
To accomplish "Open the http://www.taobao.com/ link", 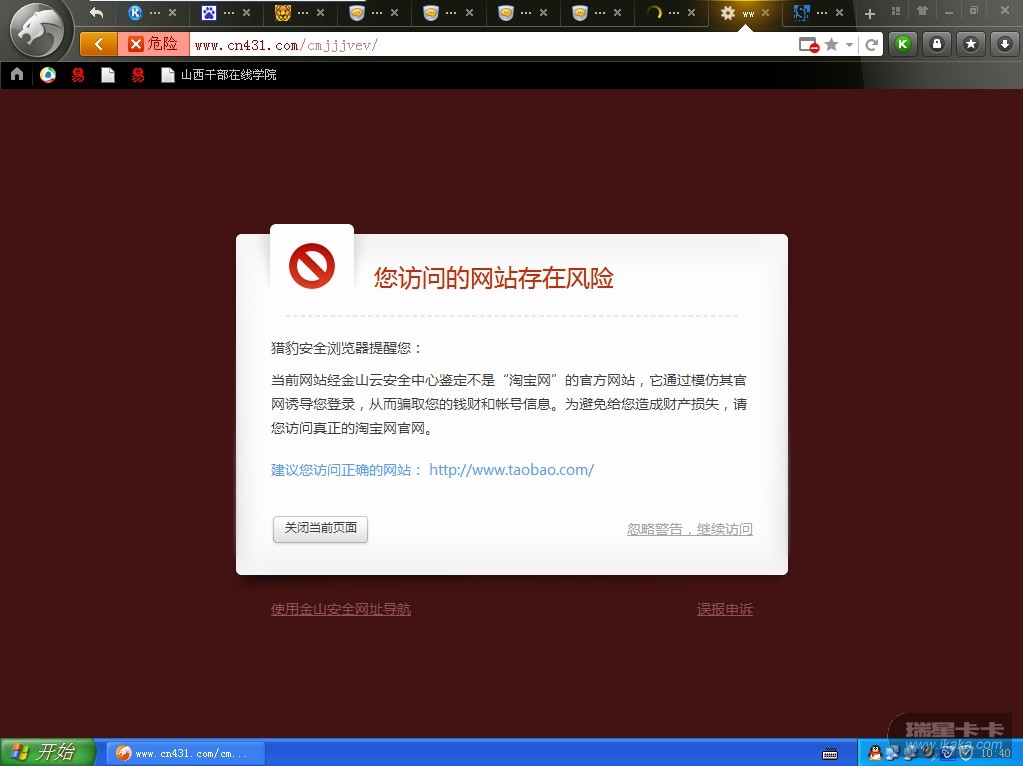I will pos(512,470).
